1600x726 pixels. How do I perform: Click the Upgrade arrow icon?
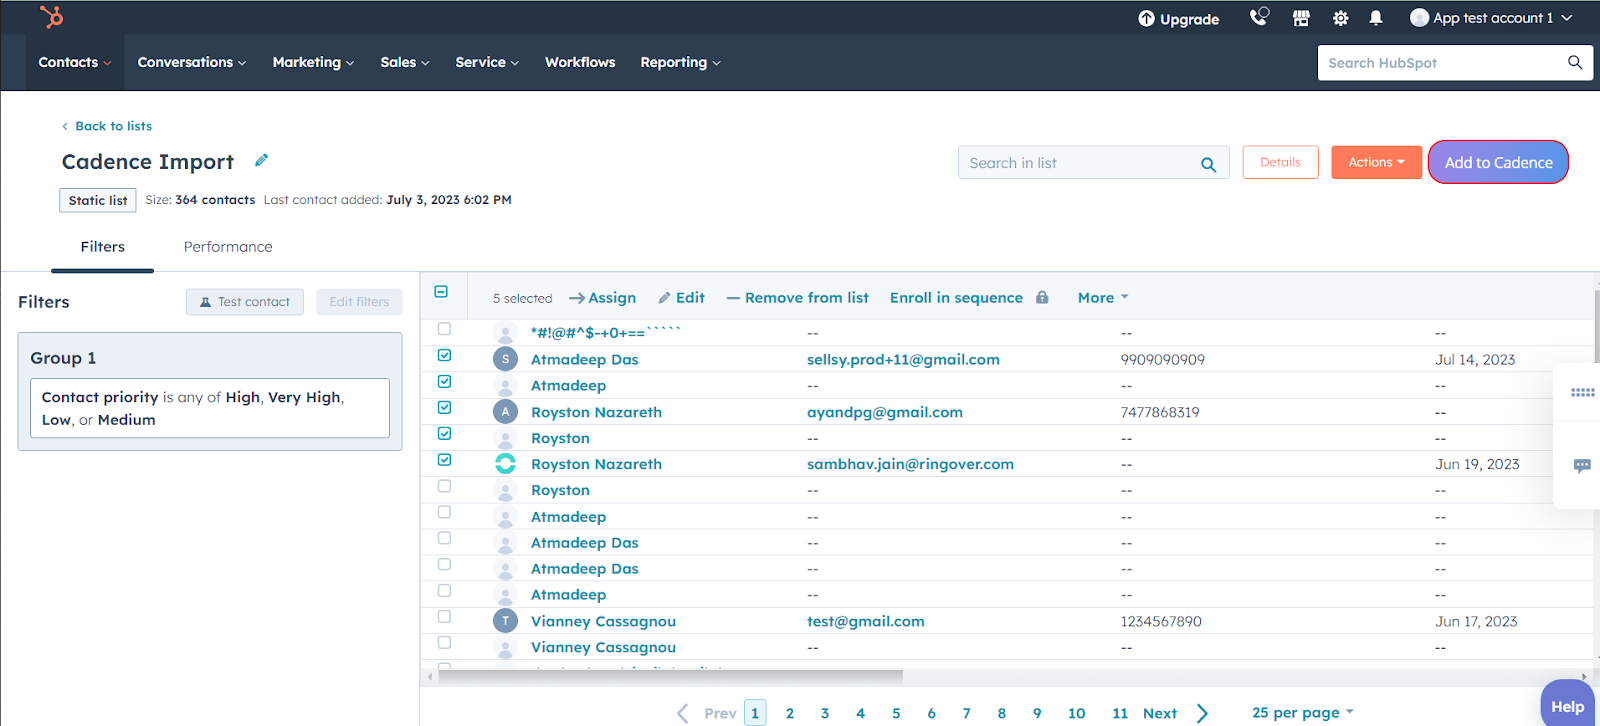pyautogui.click(x=1146, y=18)
